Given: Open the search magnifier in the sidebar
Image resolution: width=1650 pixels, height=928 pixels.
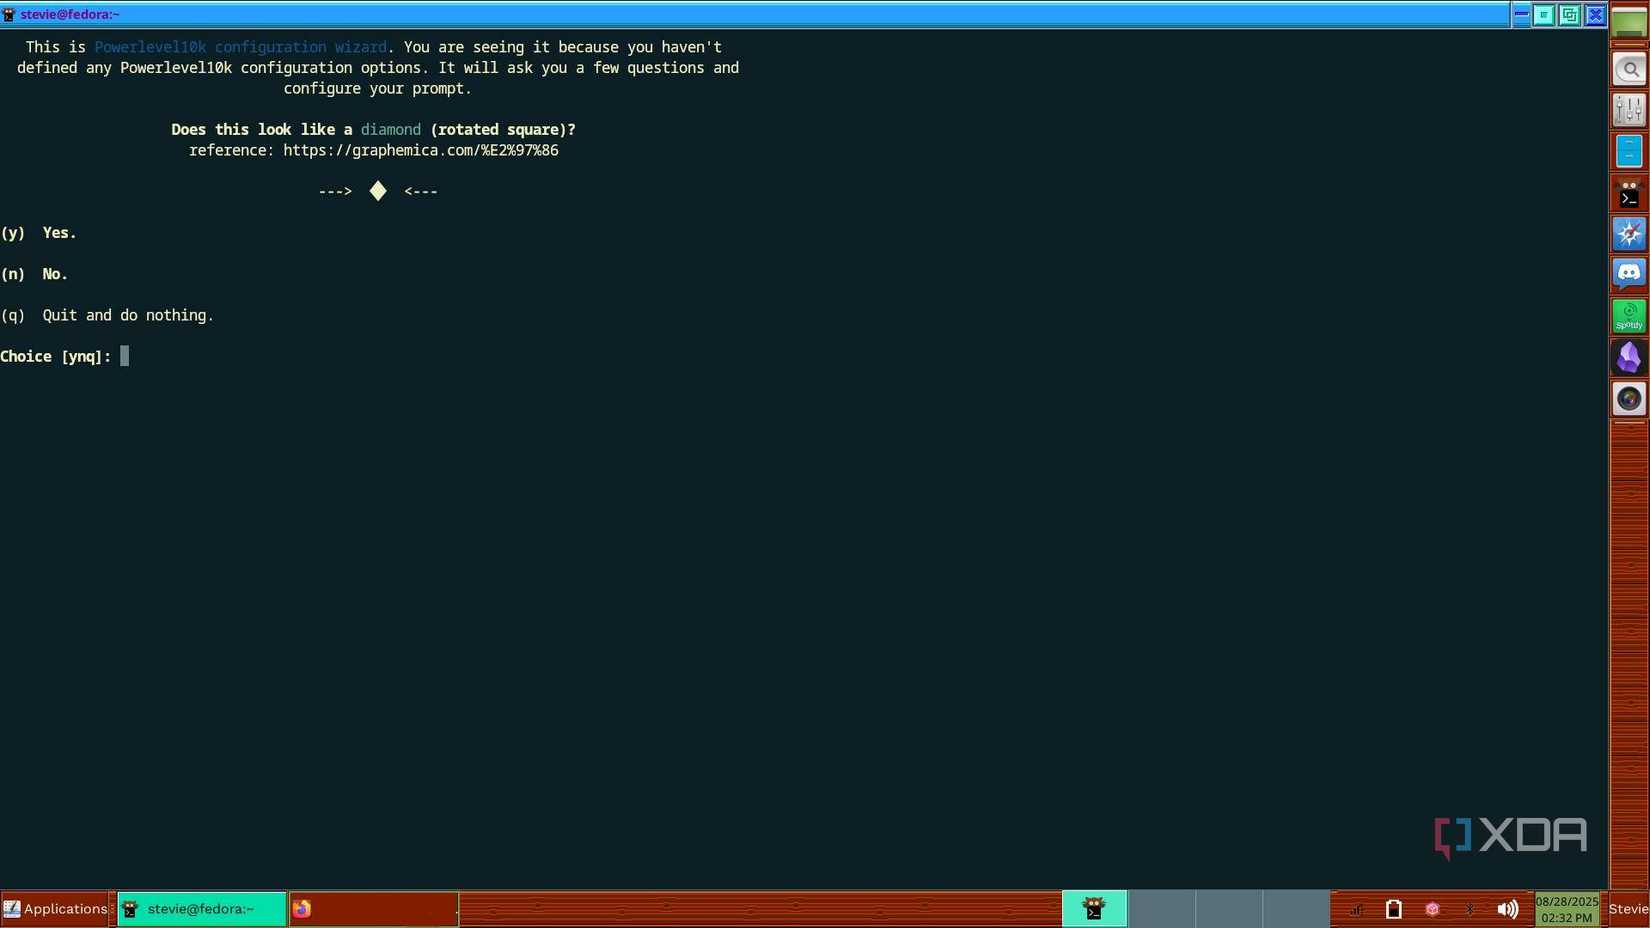Looking at the screenshot, I should (1628, 69).
